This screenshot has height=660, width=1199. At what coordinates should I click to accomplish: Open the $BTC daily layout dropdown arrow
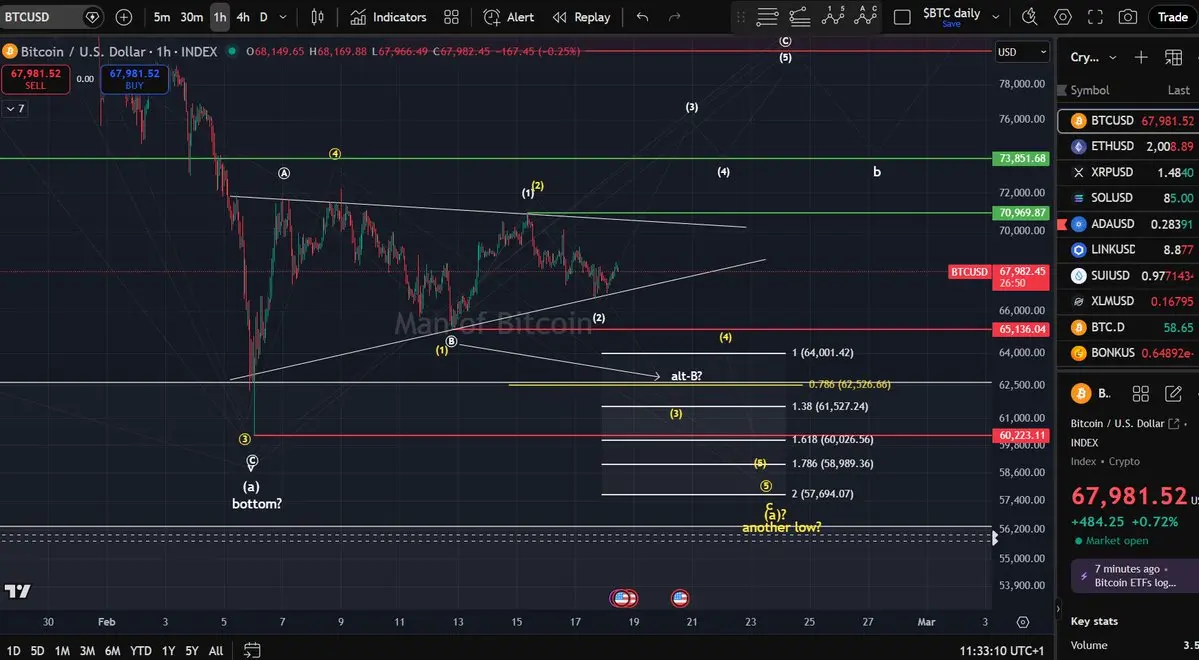click(x=996, y=17)
